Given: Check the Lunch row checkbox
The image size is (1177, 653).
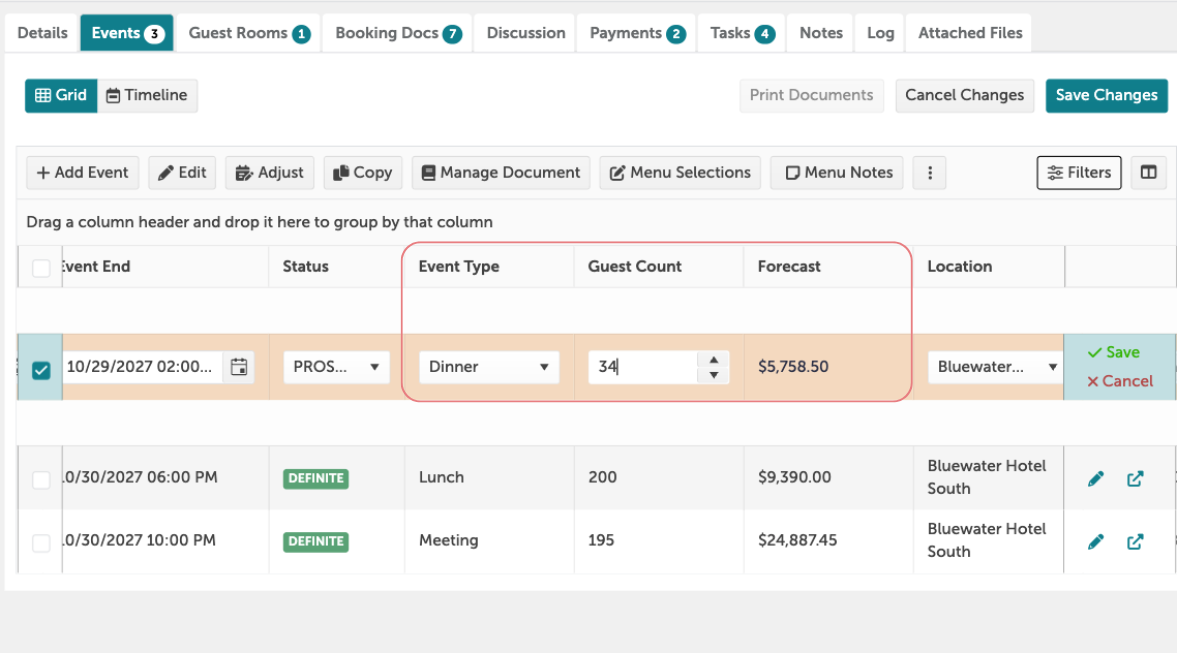Looking at the screenshot, I should tap(41, 480).
